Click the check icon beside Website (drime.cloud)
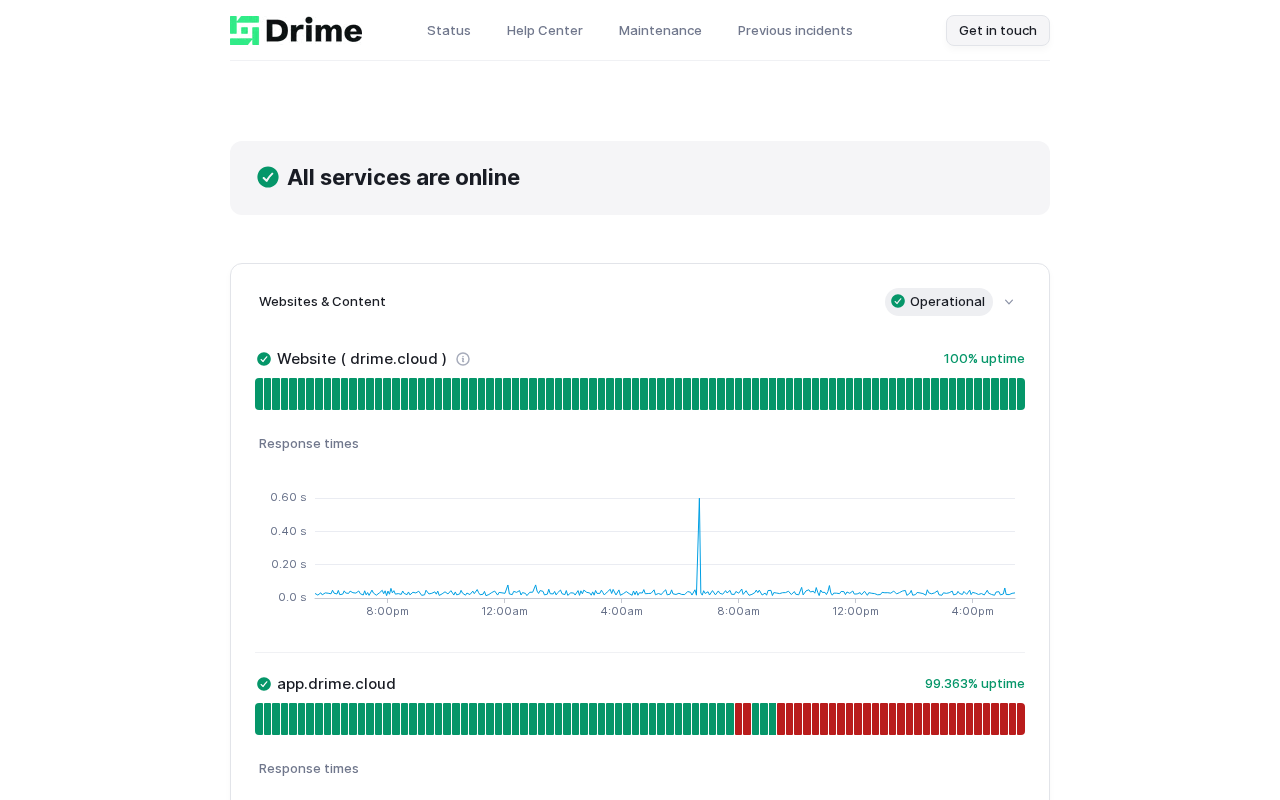1280x800 pixels. pos(264,359)
